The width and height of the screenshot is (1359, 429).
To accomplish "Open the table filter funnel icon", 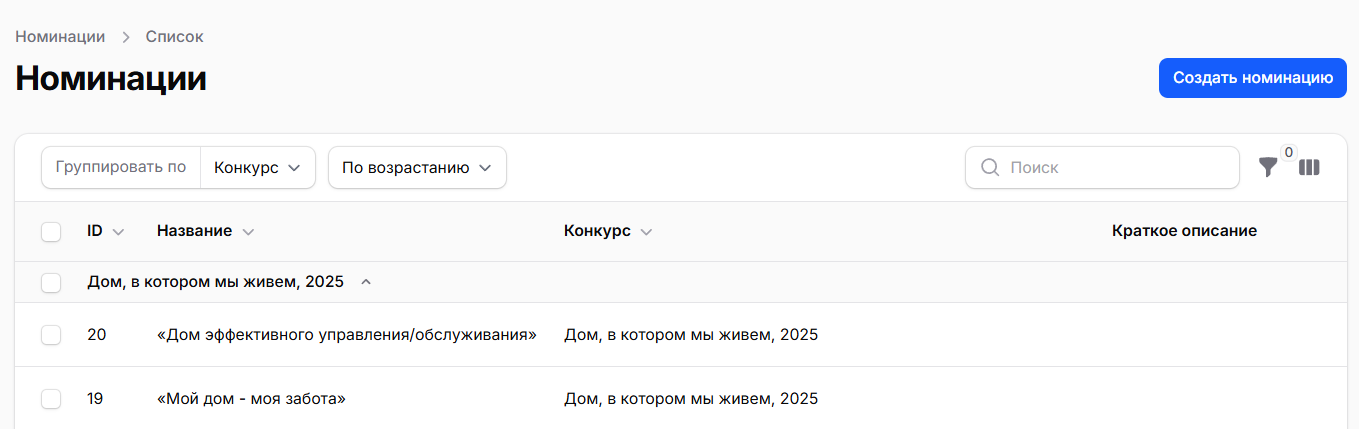I will point(1268,168).
